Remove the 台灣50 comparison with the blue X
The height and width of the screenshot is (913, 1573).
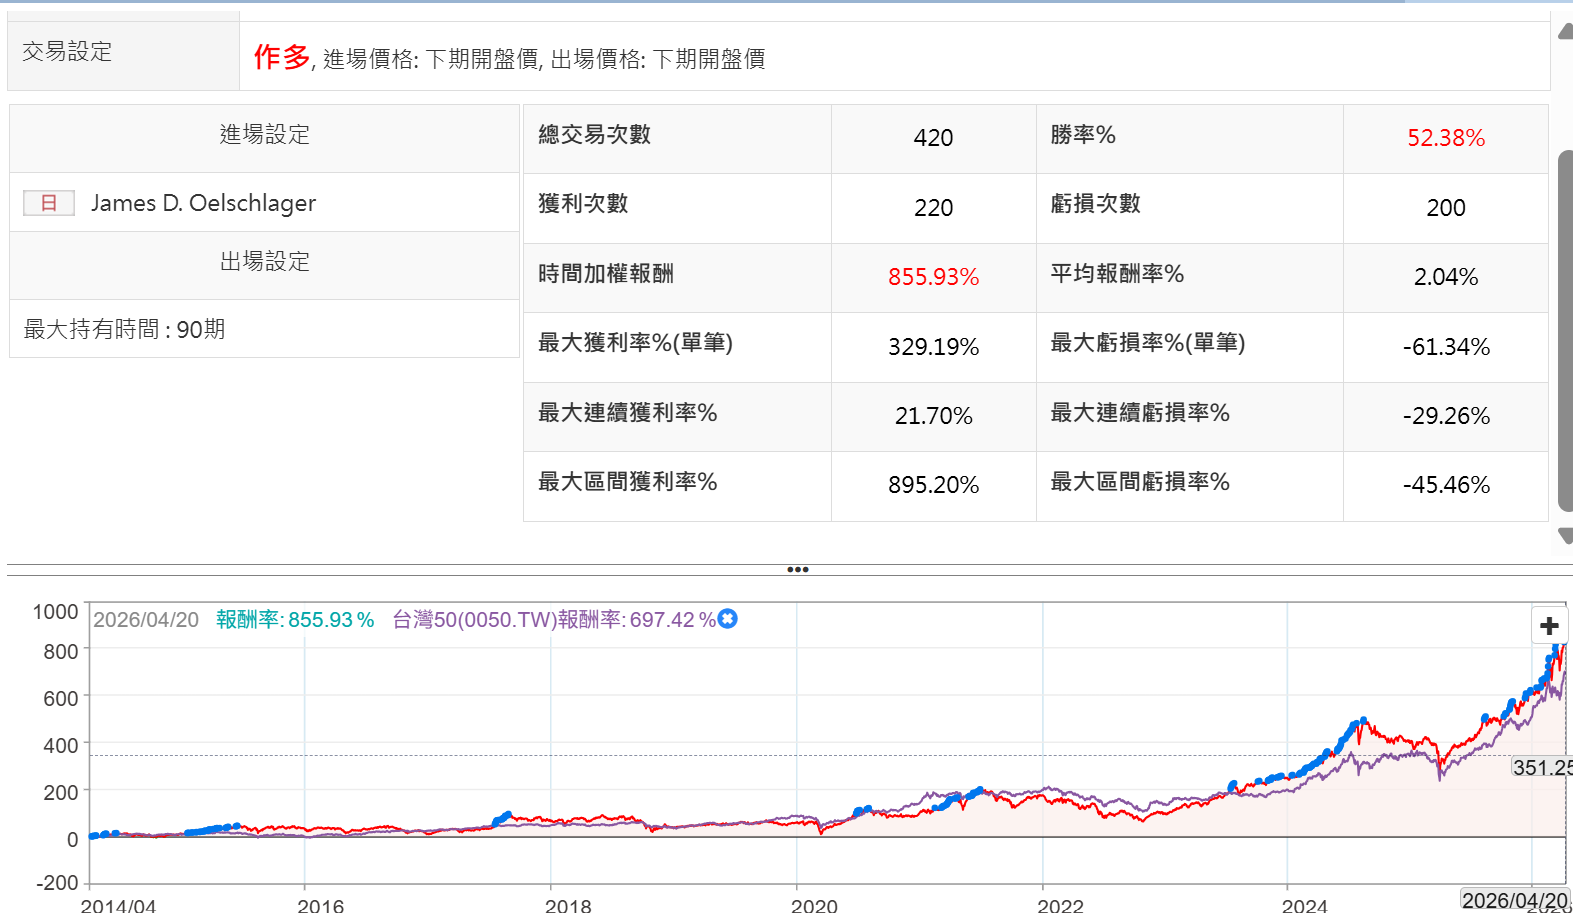pos(728,619)
